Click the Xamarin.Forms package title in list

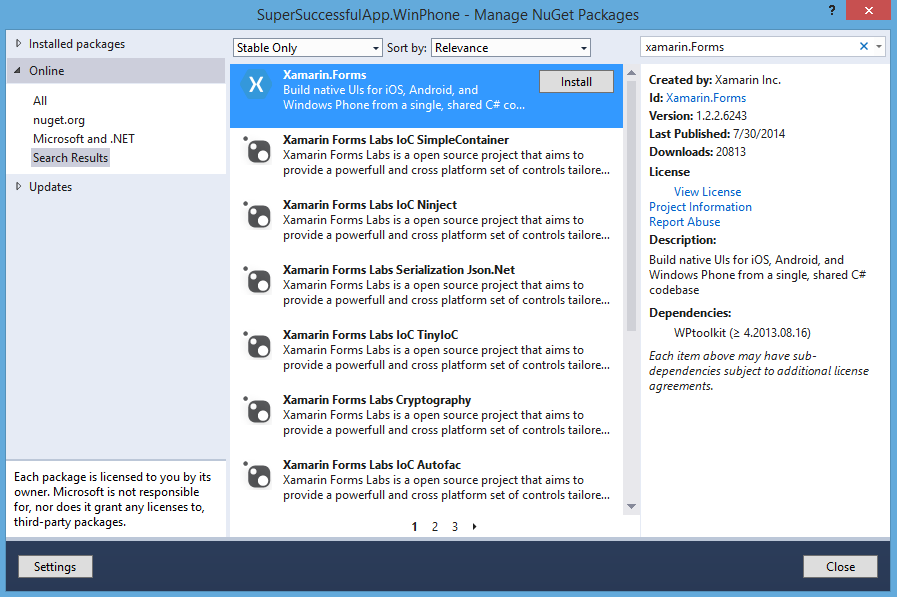[324, 75]
